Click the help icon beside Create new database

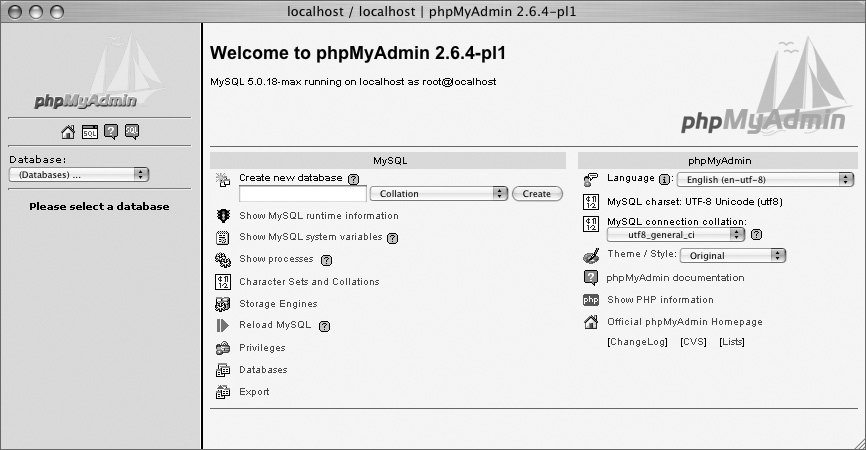[353, 179]
